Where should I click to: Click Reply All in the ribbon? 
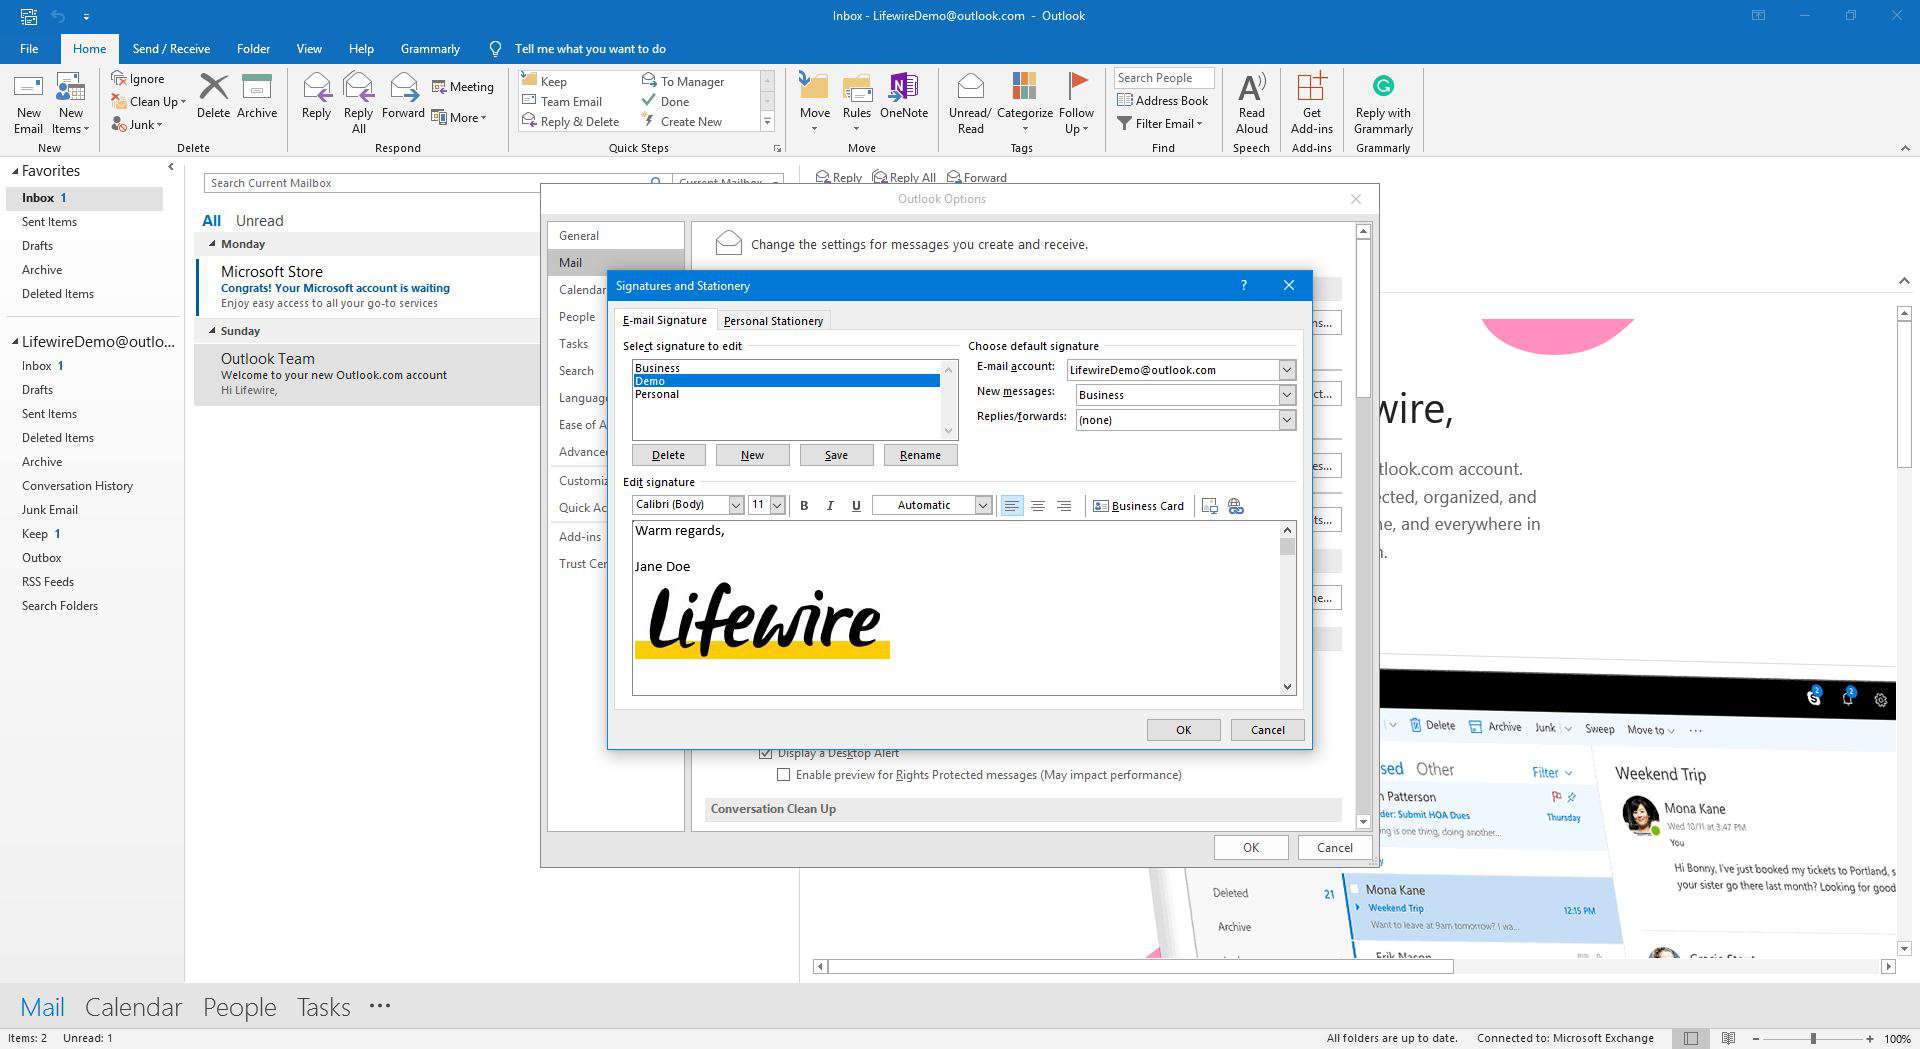coord(358,103)
